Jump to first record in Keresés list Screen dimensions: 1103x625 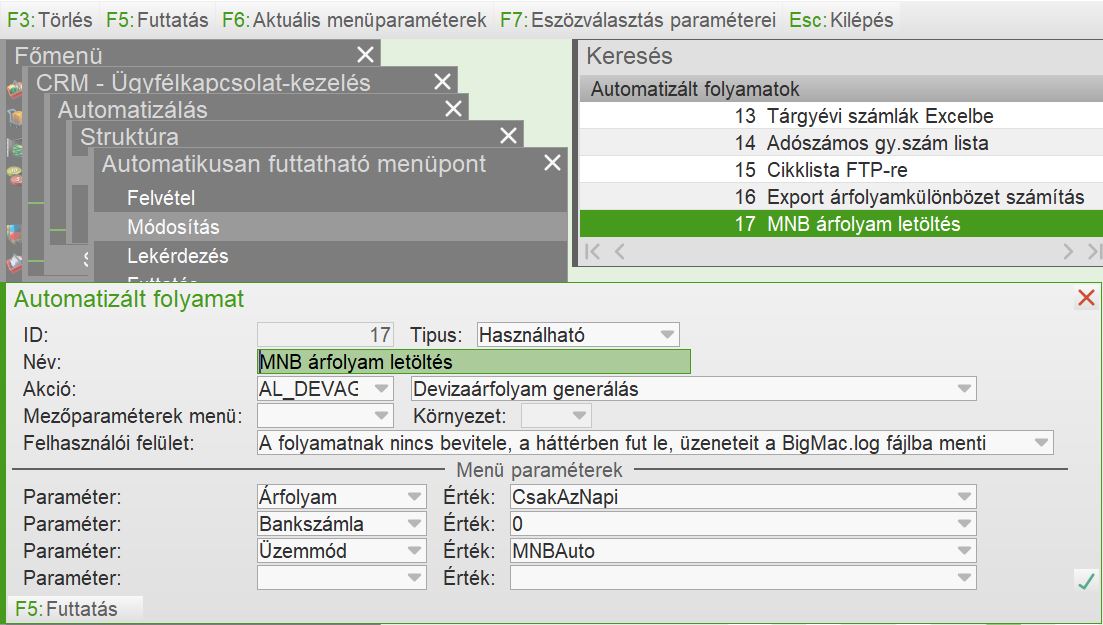tap(592, 251)
